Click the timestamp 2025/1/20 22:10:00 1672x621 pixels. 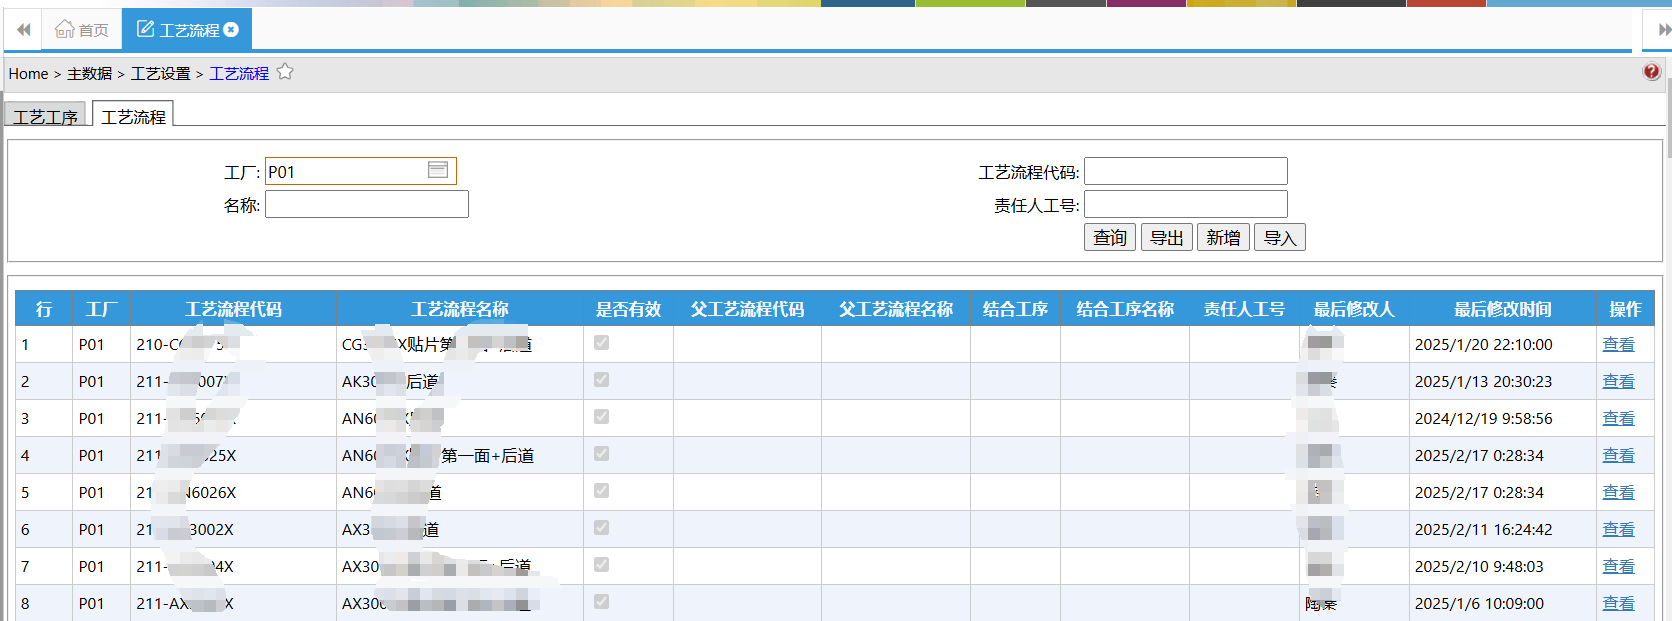click(x=1483, y=345)
